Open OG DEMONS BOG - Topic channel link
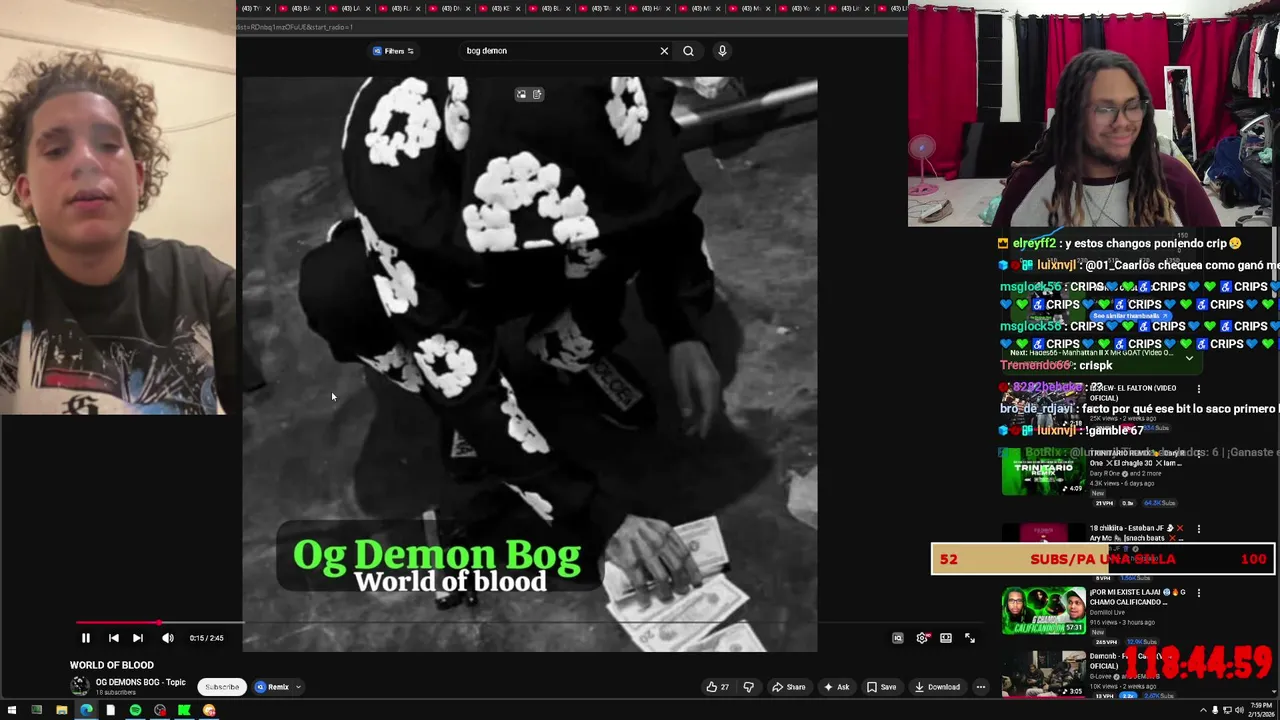The image size is (1280, 720). (140, 682)
